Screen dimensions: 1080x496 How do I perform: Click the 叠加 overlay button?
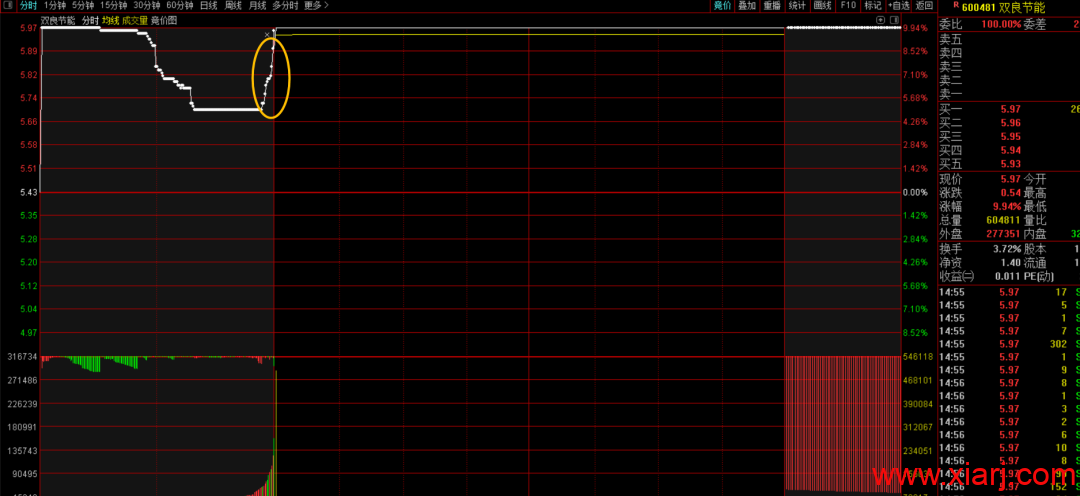747,6
